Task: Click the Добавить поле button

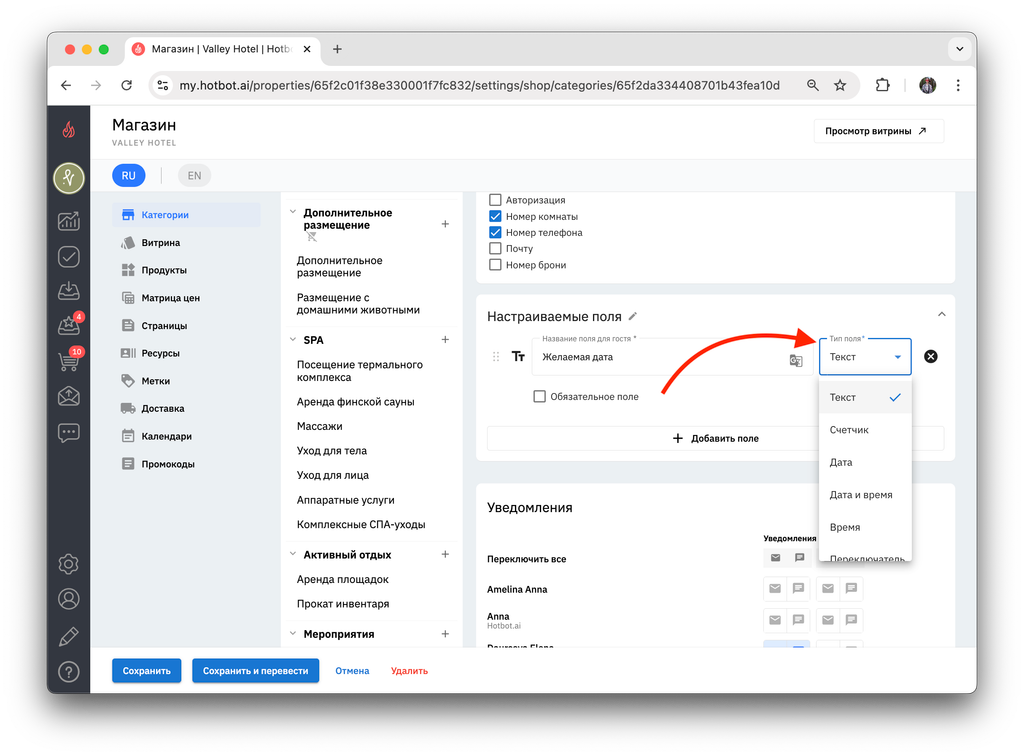Action: pos(716,438)
